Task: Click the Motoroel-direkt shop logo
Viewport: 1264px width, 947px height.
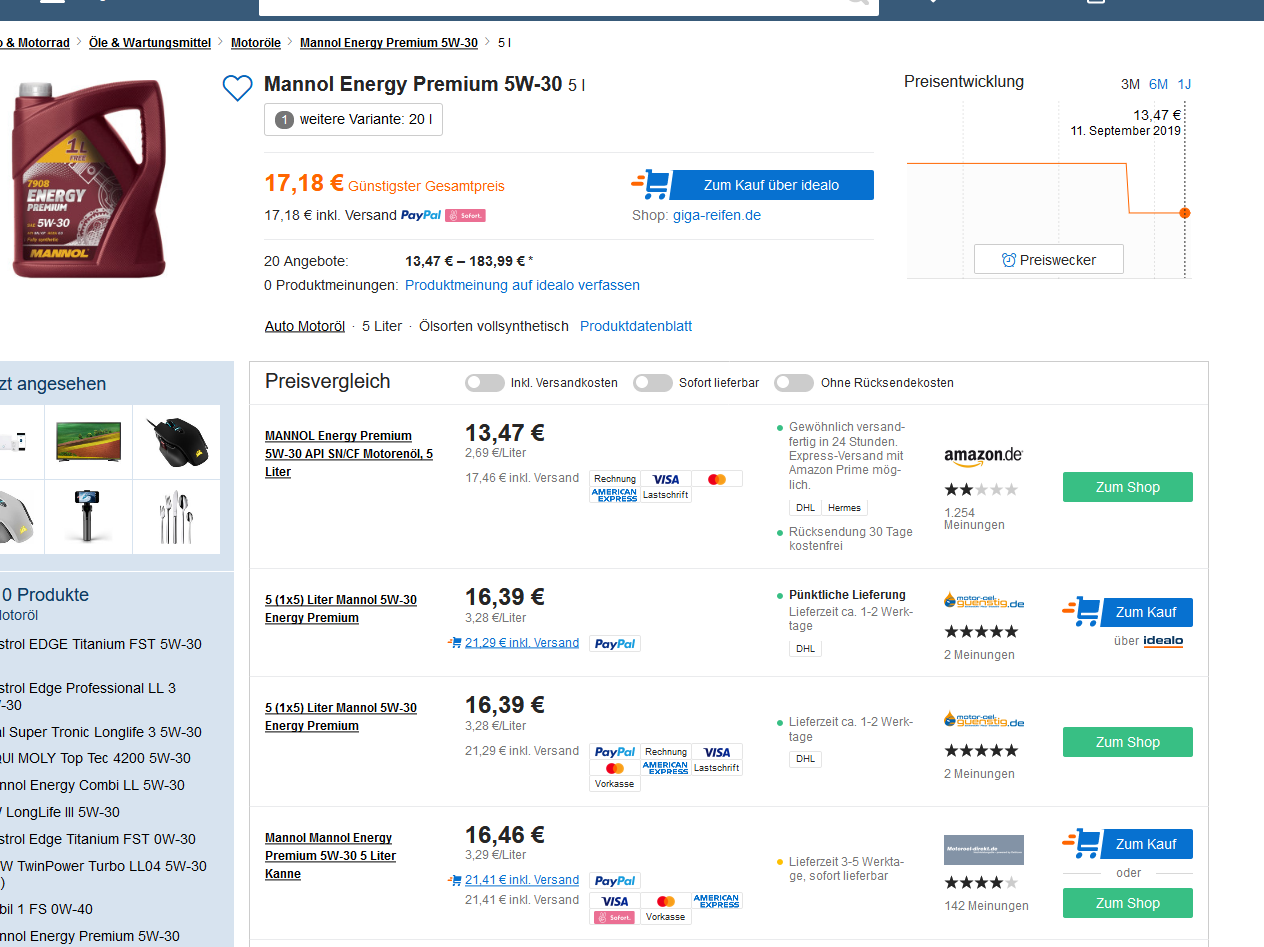Action: (983, 850)
